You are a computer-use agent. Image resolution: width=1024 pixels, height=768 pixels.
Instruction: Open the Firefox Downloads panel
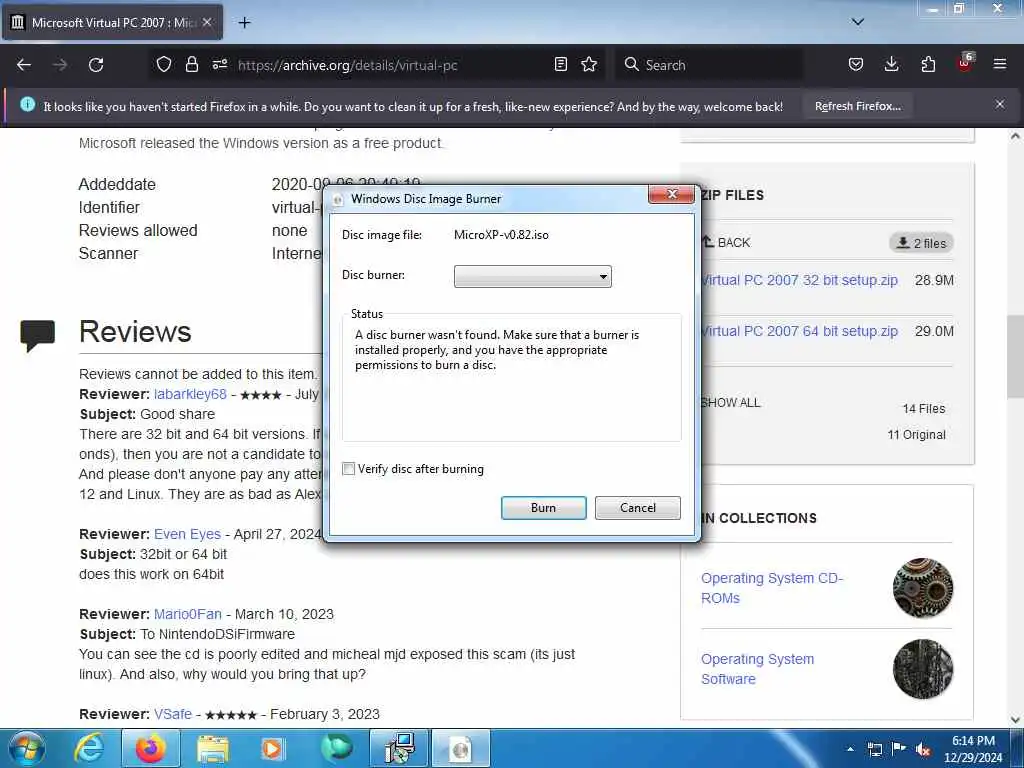891,64
